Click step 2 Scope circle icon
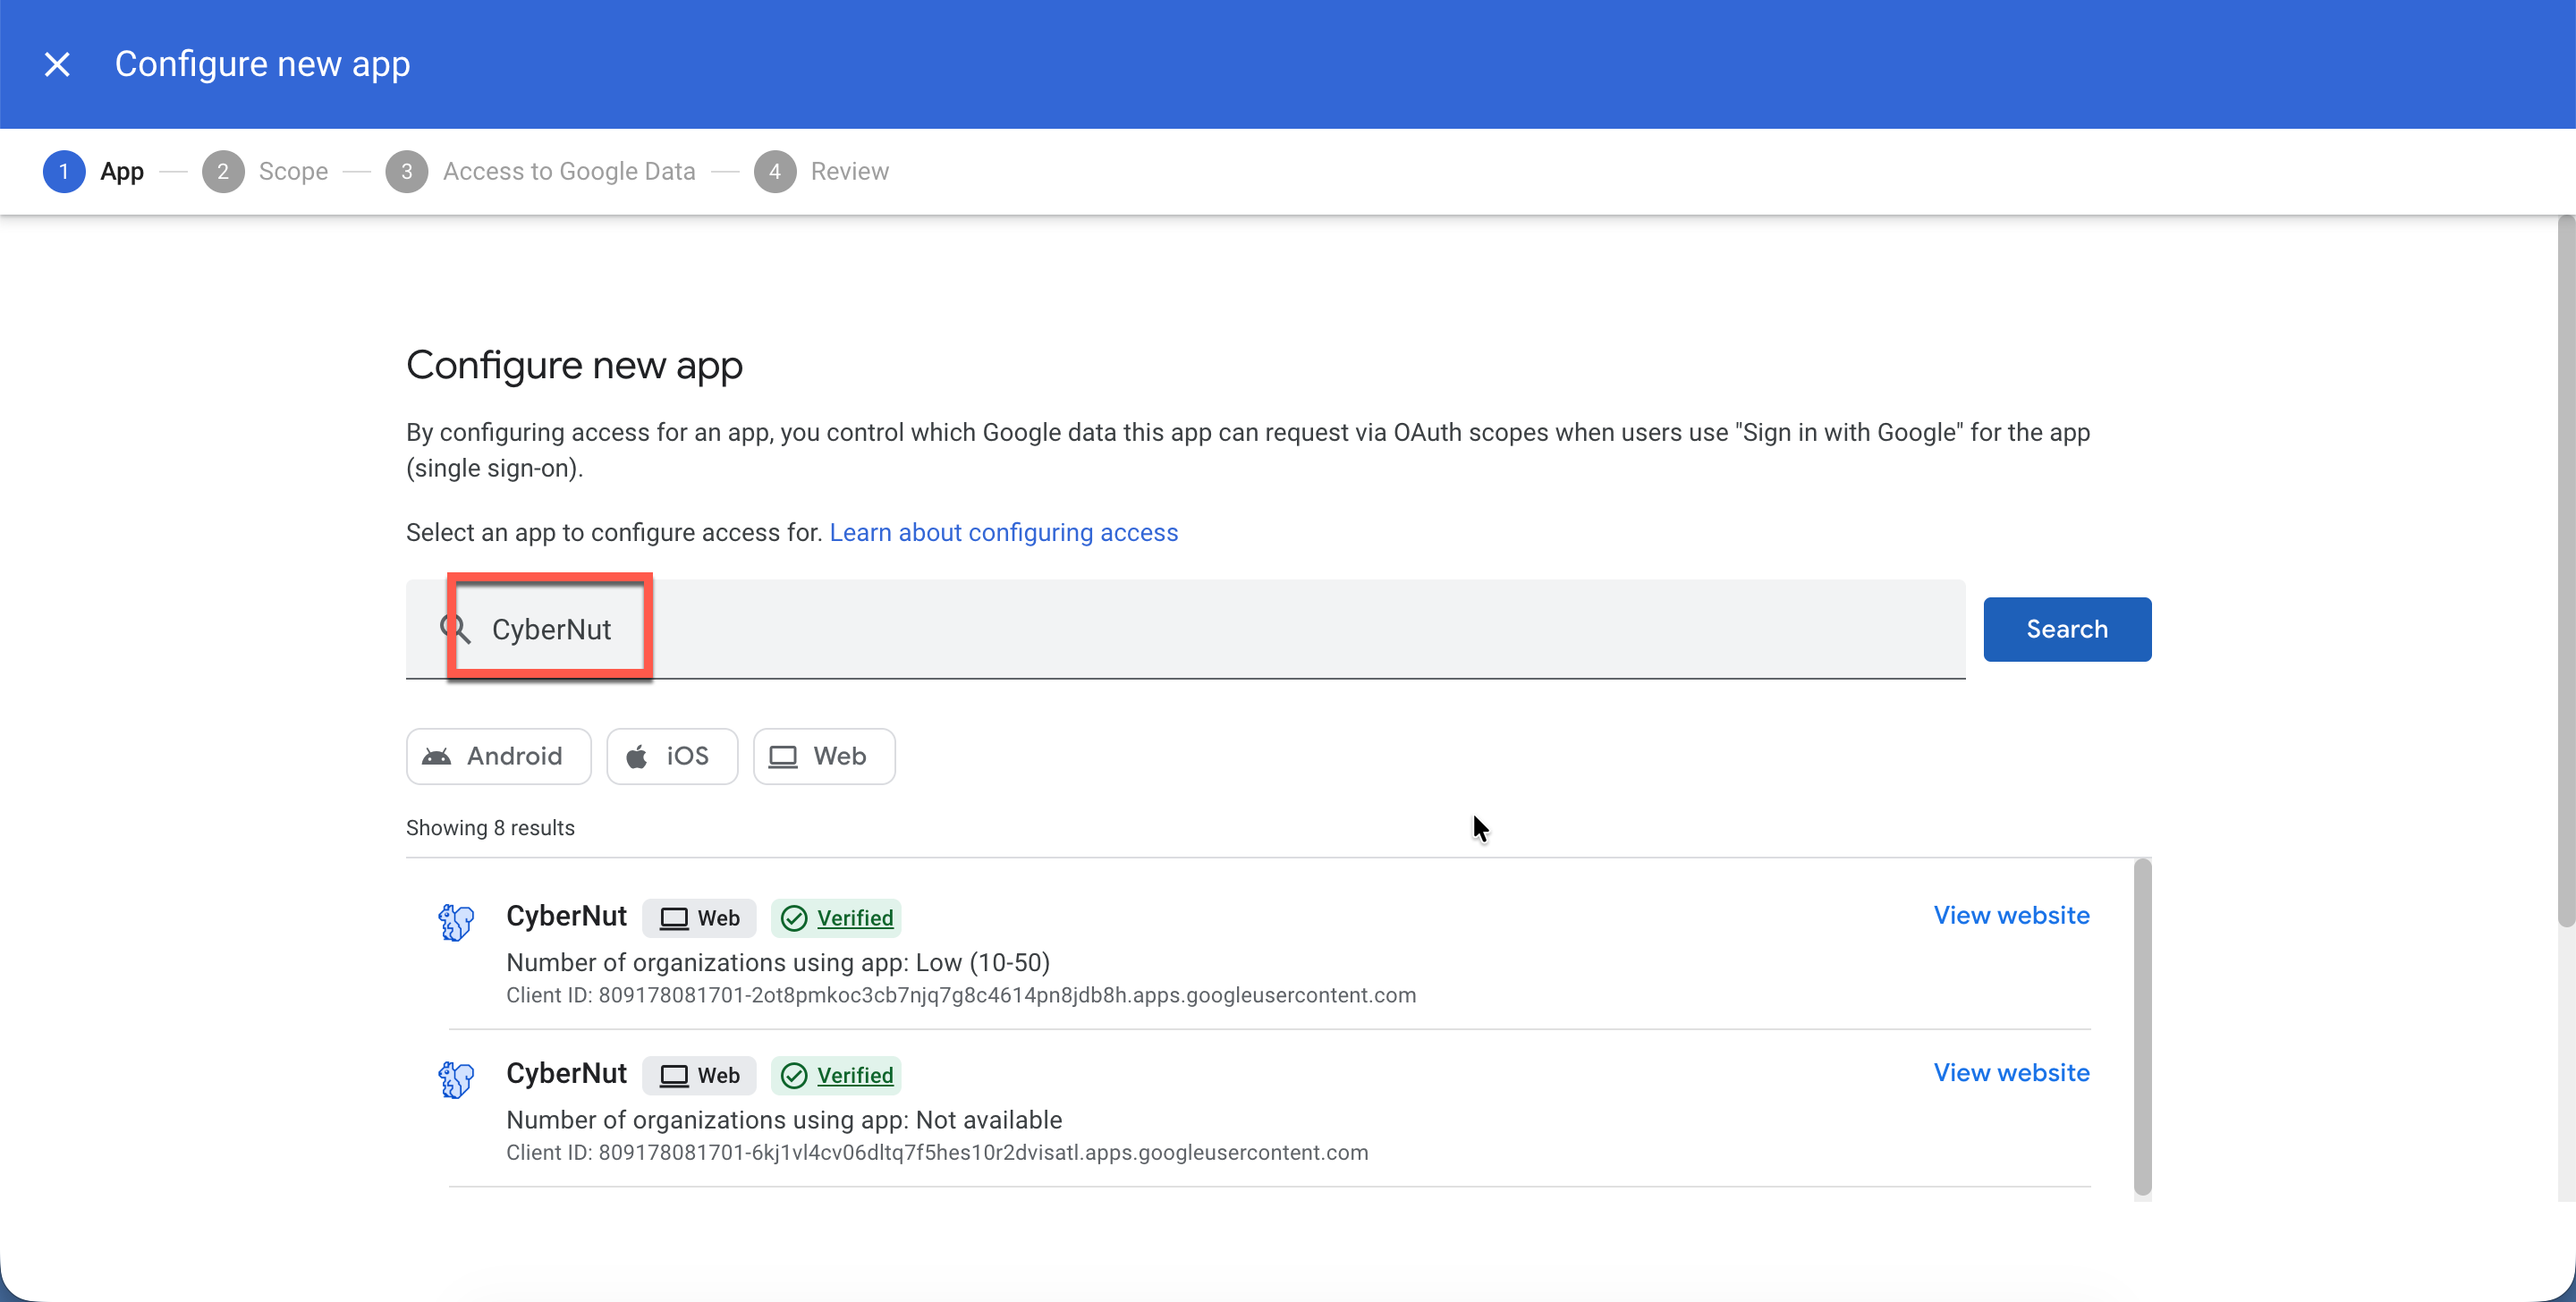This screenshot has width=2576, height=1302. [223, 171]
